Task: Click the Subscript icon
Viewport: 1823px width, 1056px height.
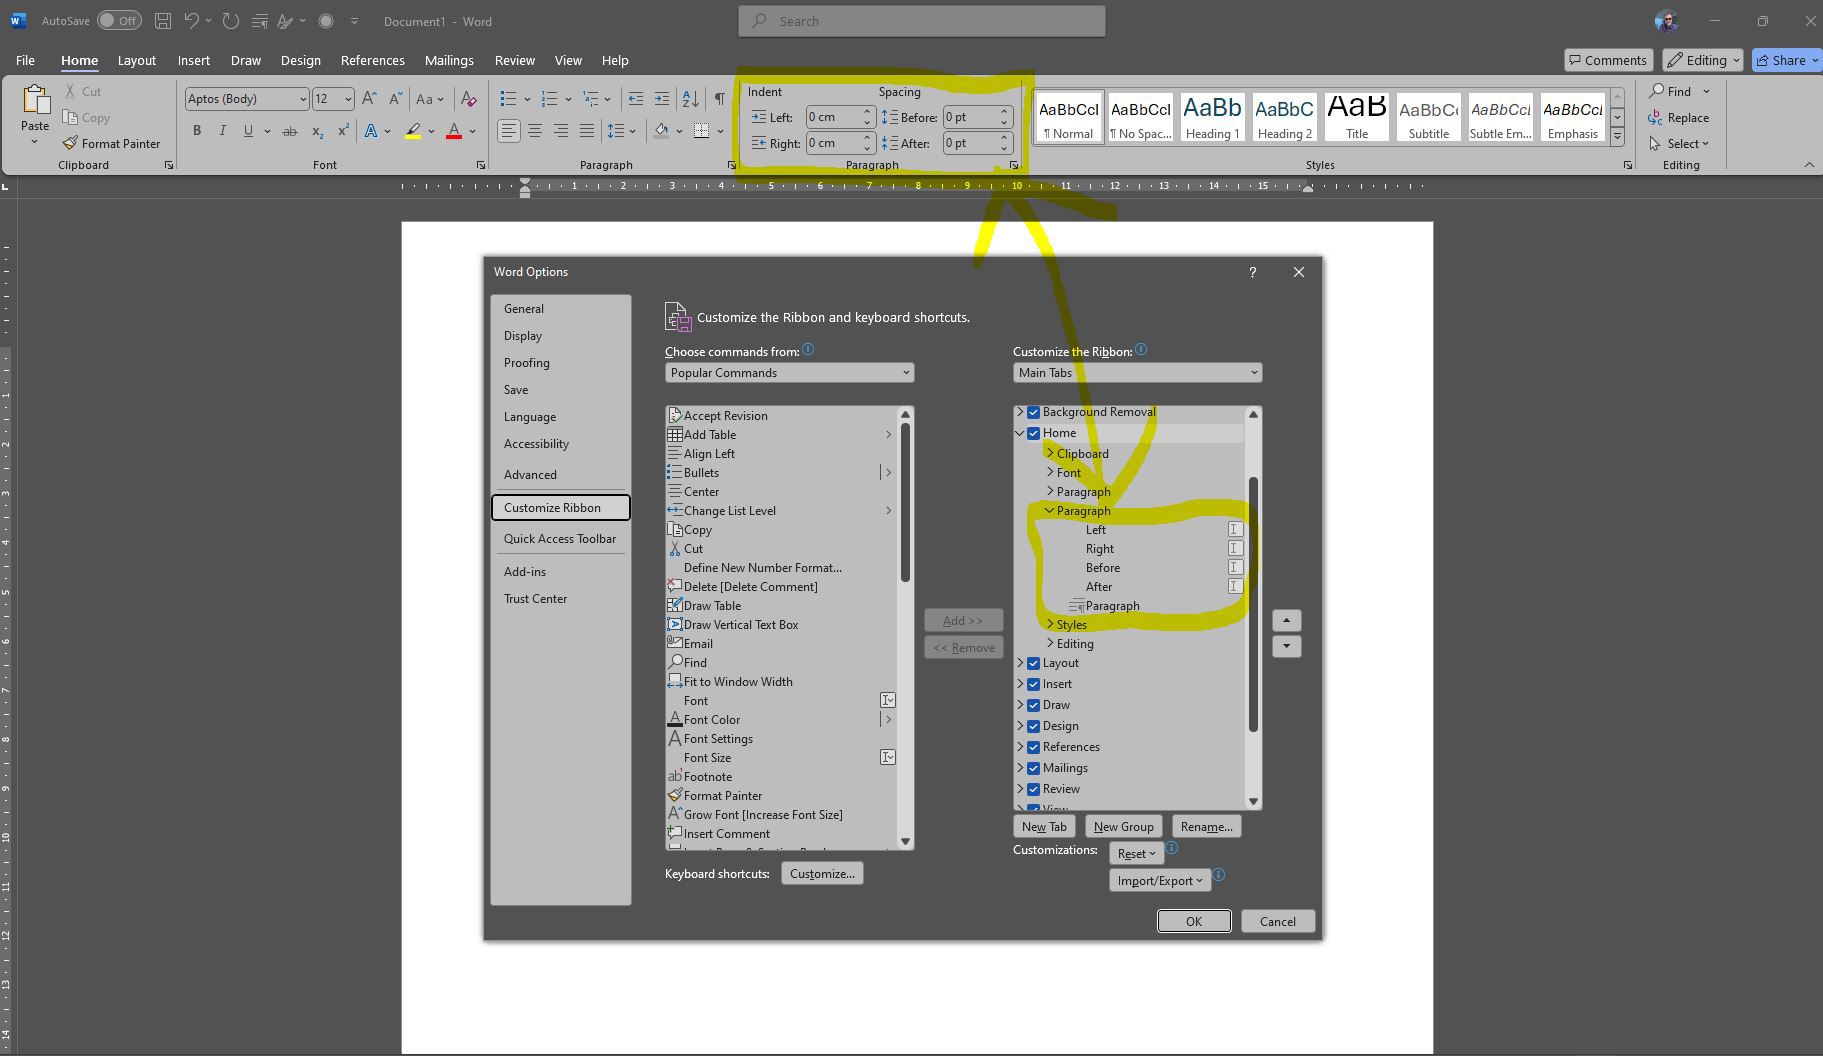Action: click(x=317, y=131)
